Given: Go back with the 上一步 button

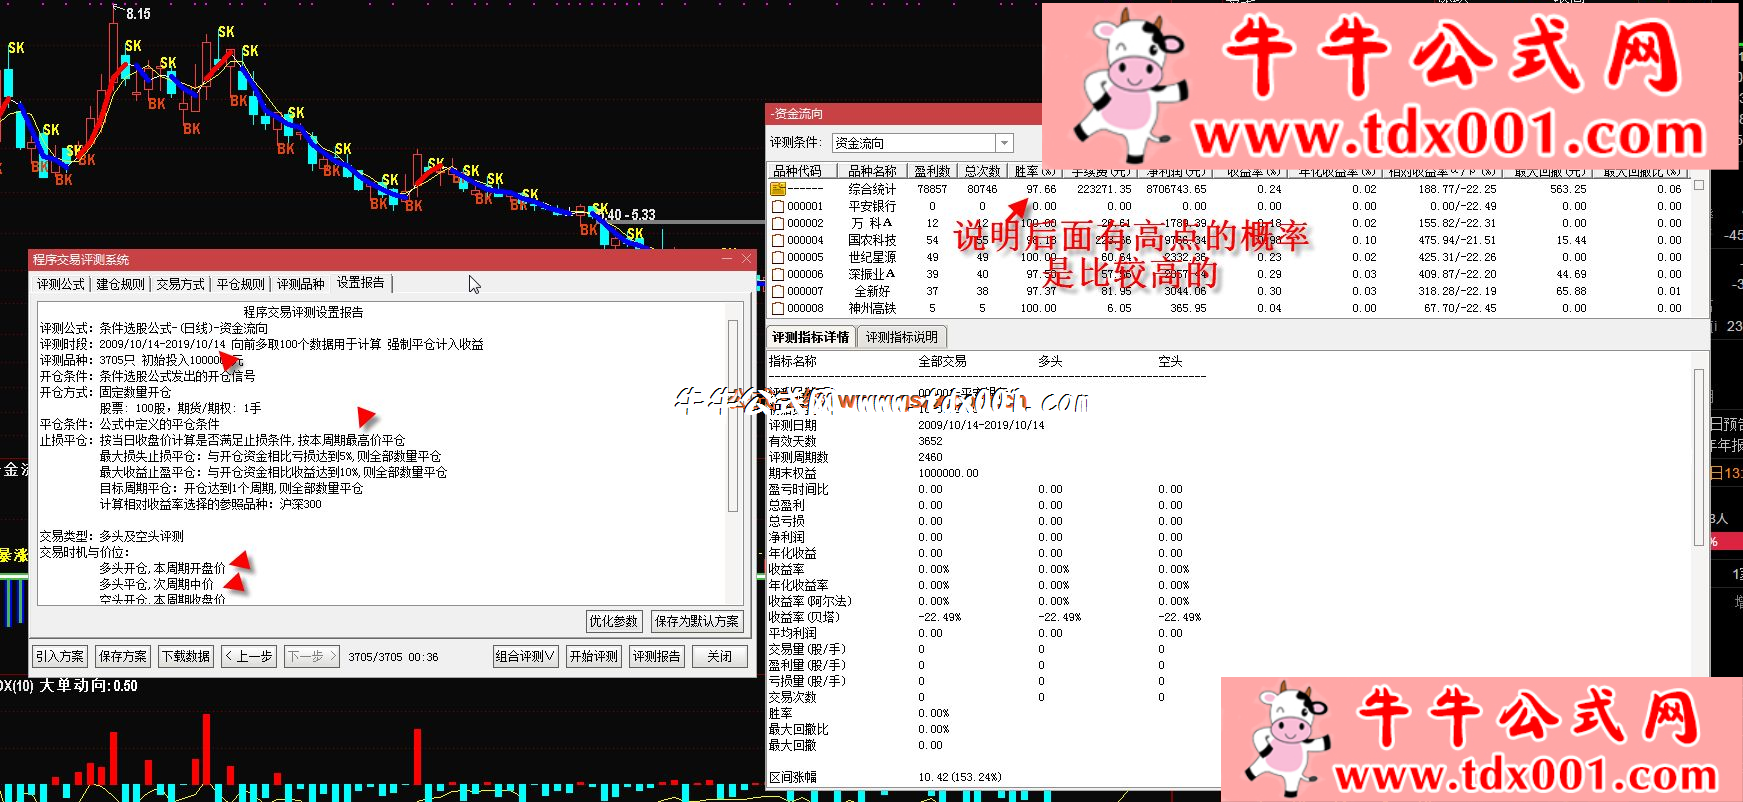Looking at the screenshot, I should 248,656.
